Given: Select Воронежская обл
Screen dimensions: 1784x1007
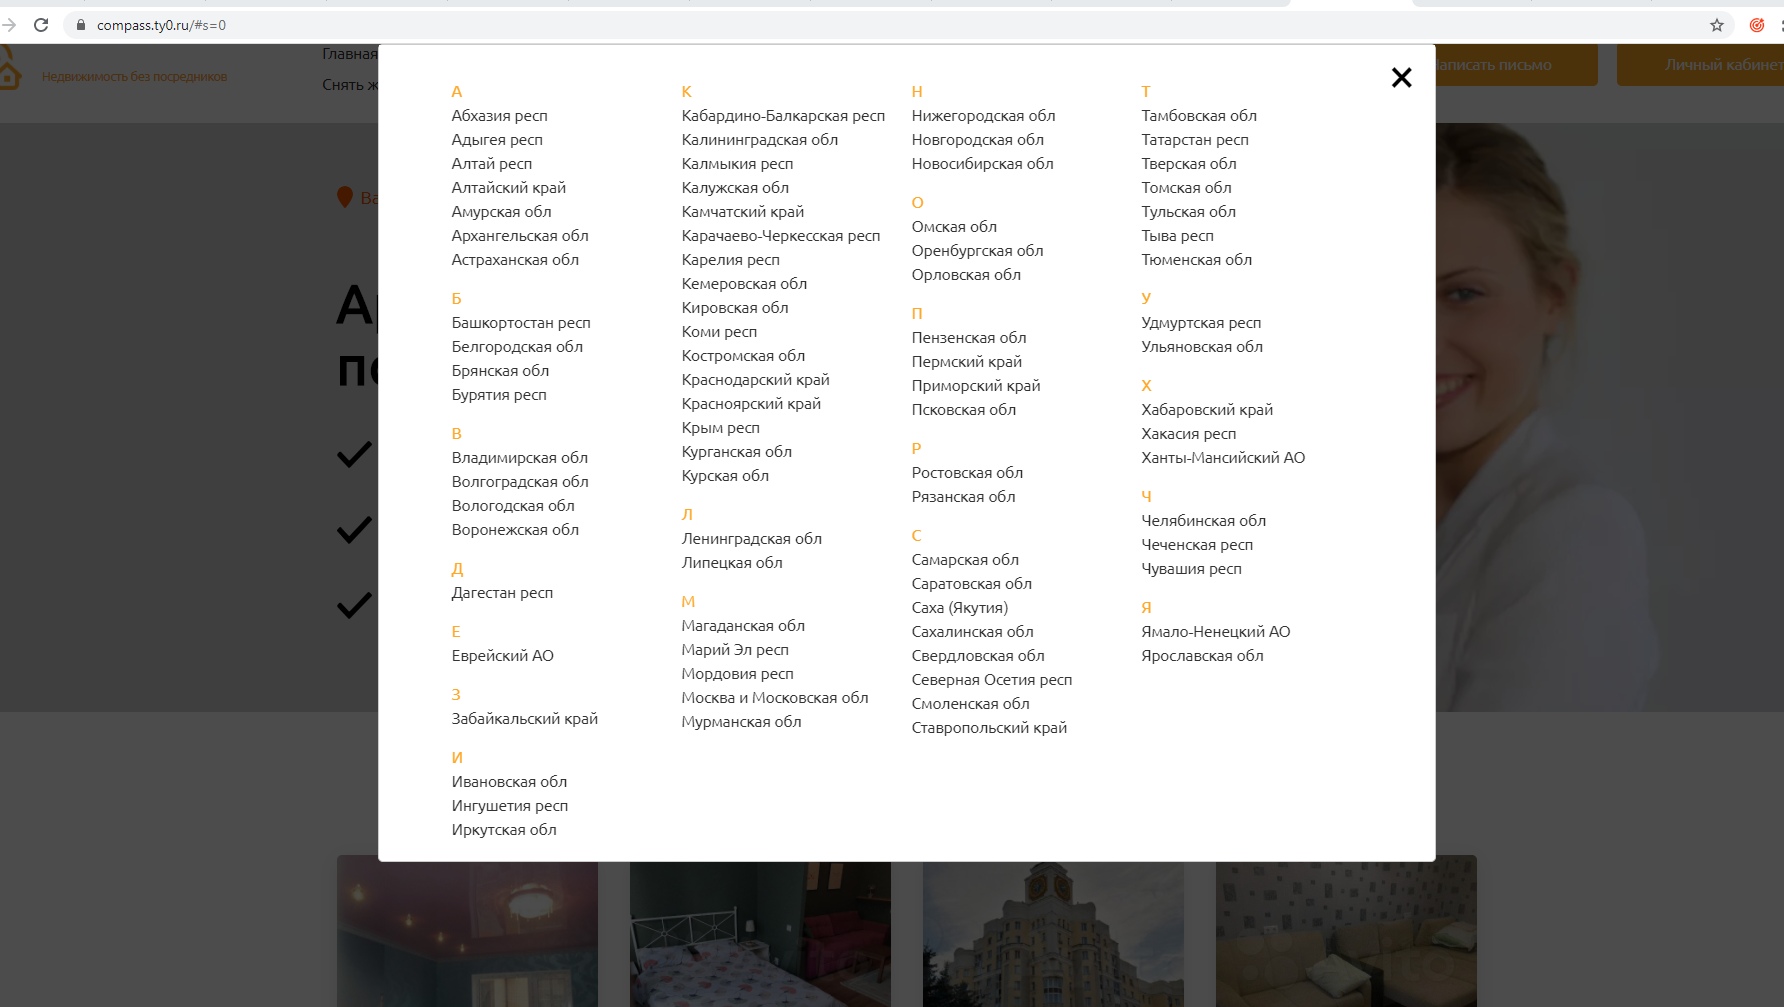Looking at the screenshot, I should (515, 530).
